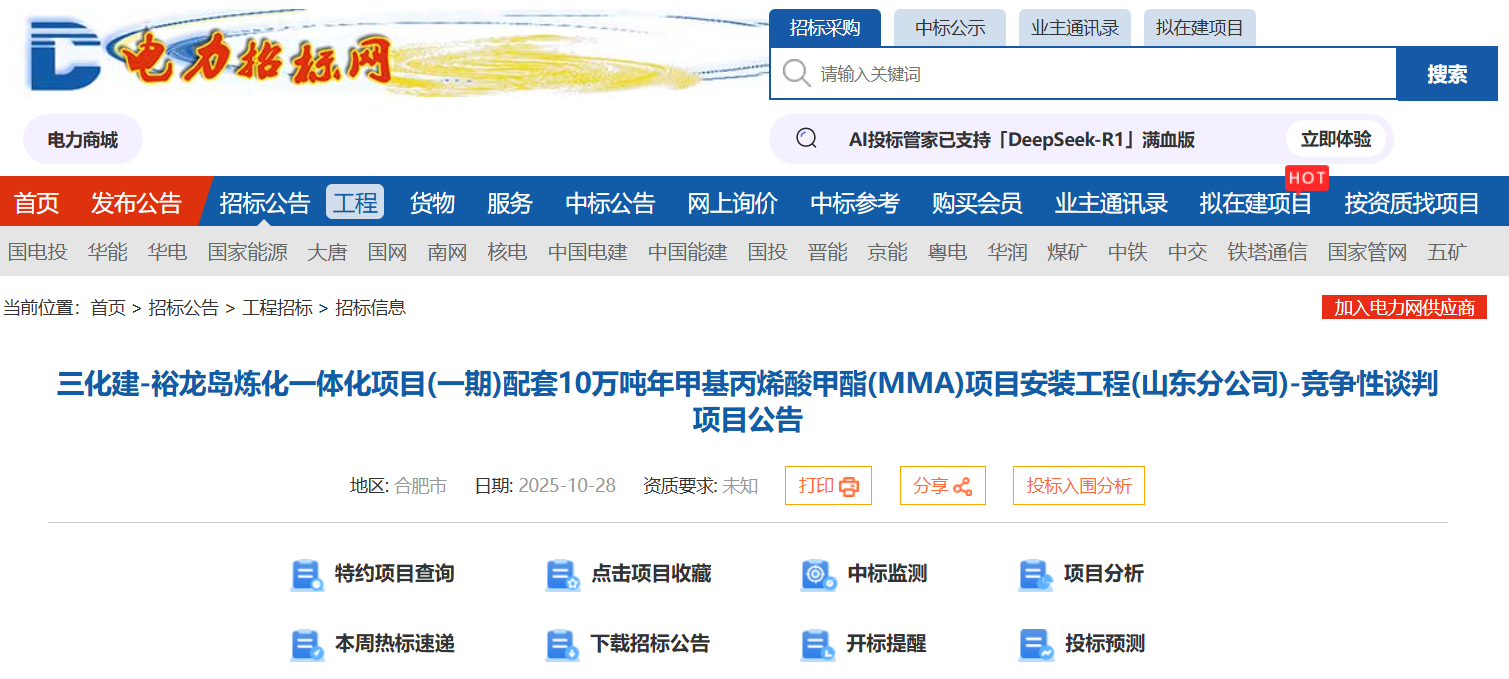Viewport: 1509px width, 679px height.
Task: Switch to the 中标公示 tab
Action: (949, 27)
